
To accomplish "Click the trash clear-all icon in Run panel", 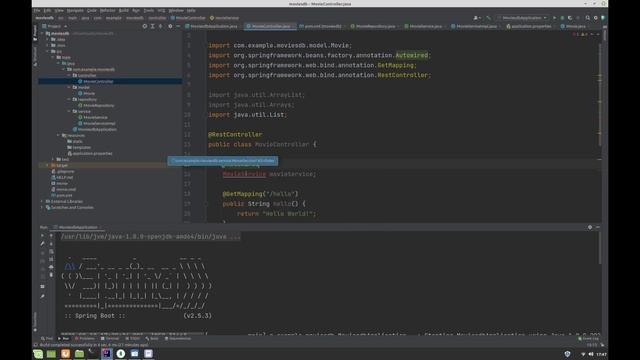I will 51,275.
